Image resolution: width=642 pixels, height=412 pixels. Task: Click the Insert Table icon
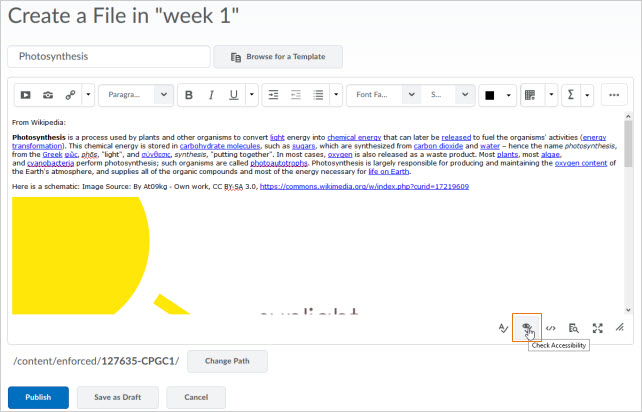point(529,95)
